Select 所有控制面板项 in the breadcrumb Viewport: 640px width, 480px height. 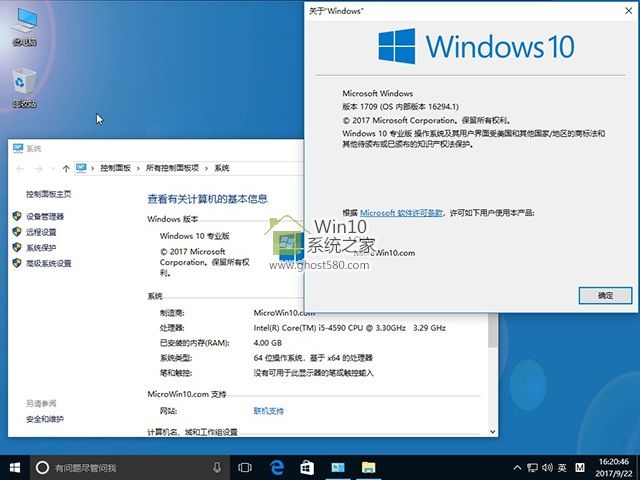(172, 168)
